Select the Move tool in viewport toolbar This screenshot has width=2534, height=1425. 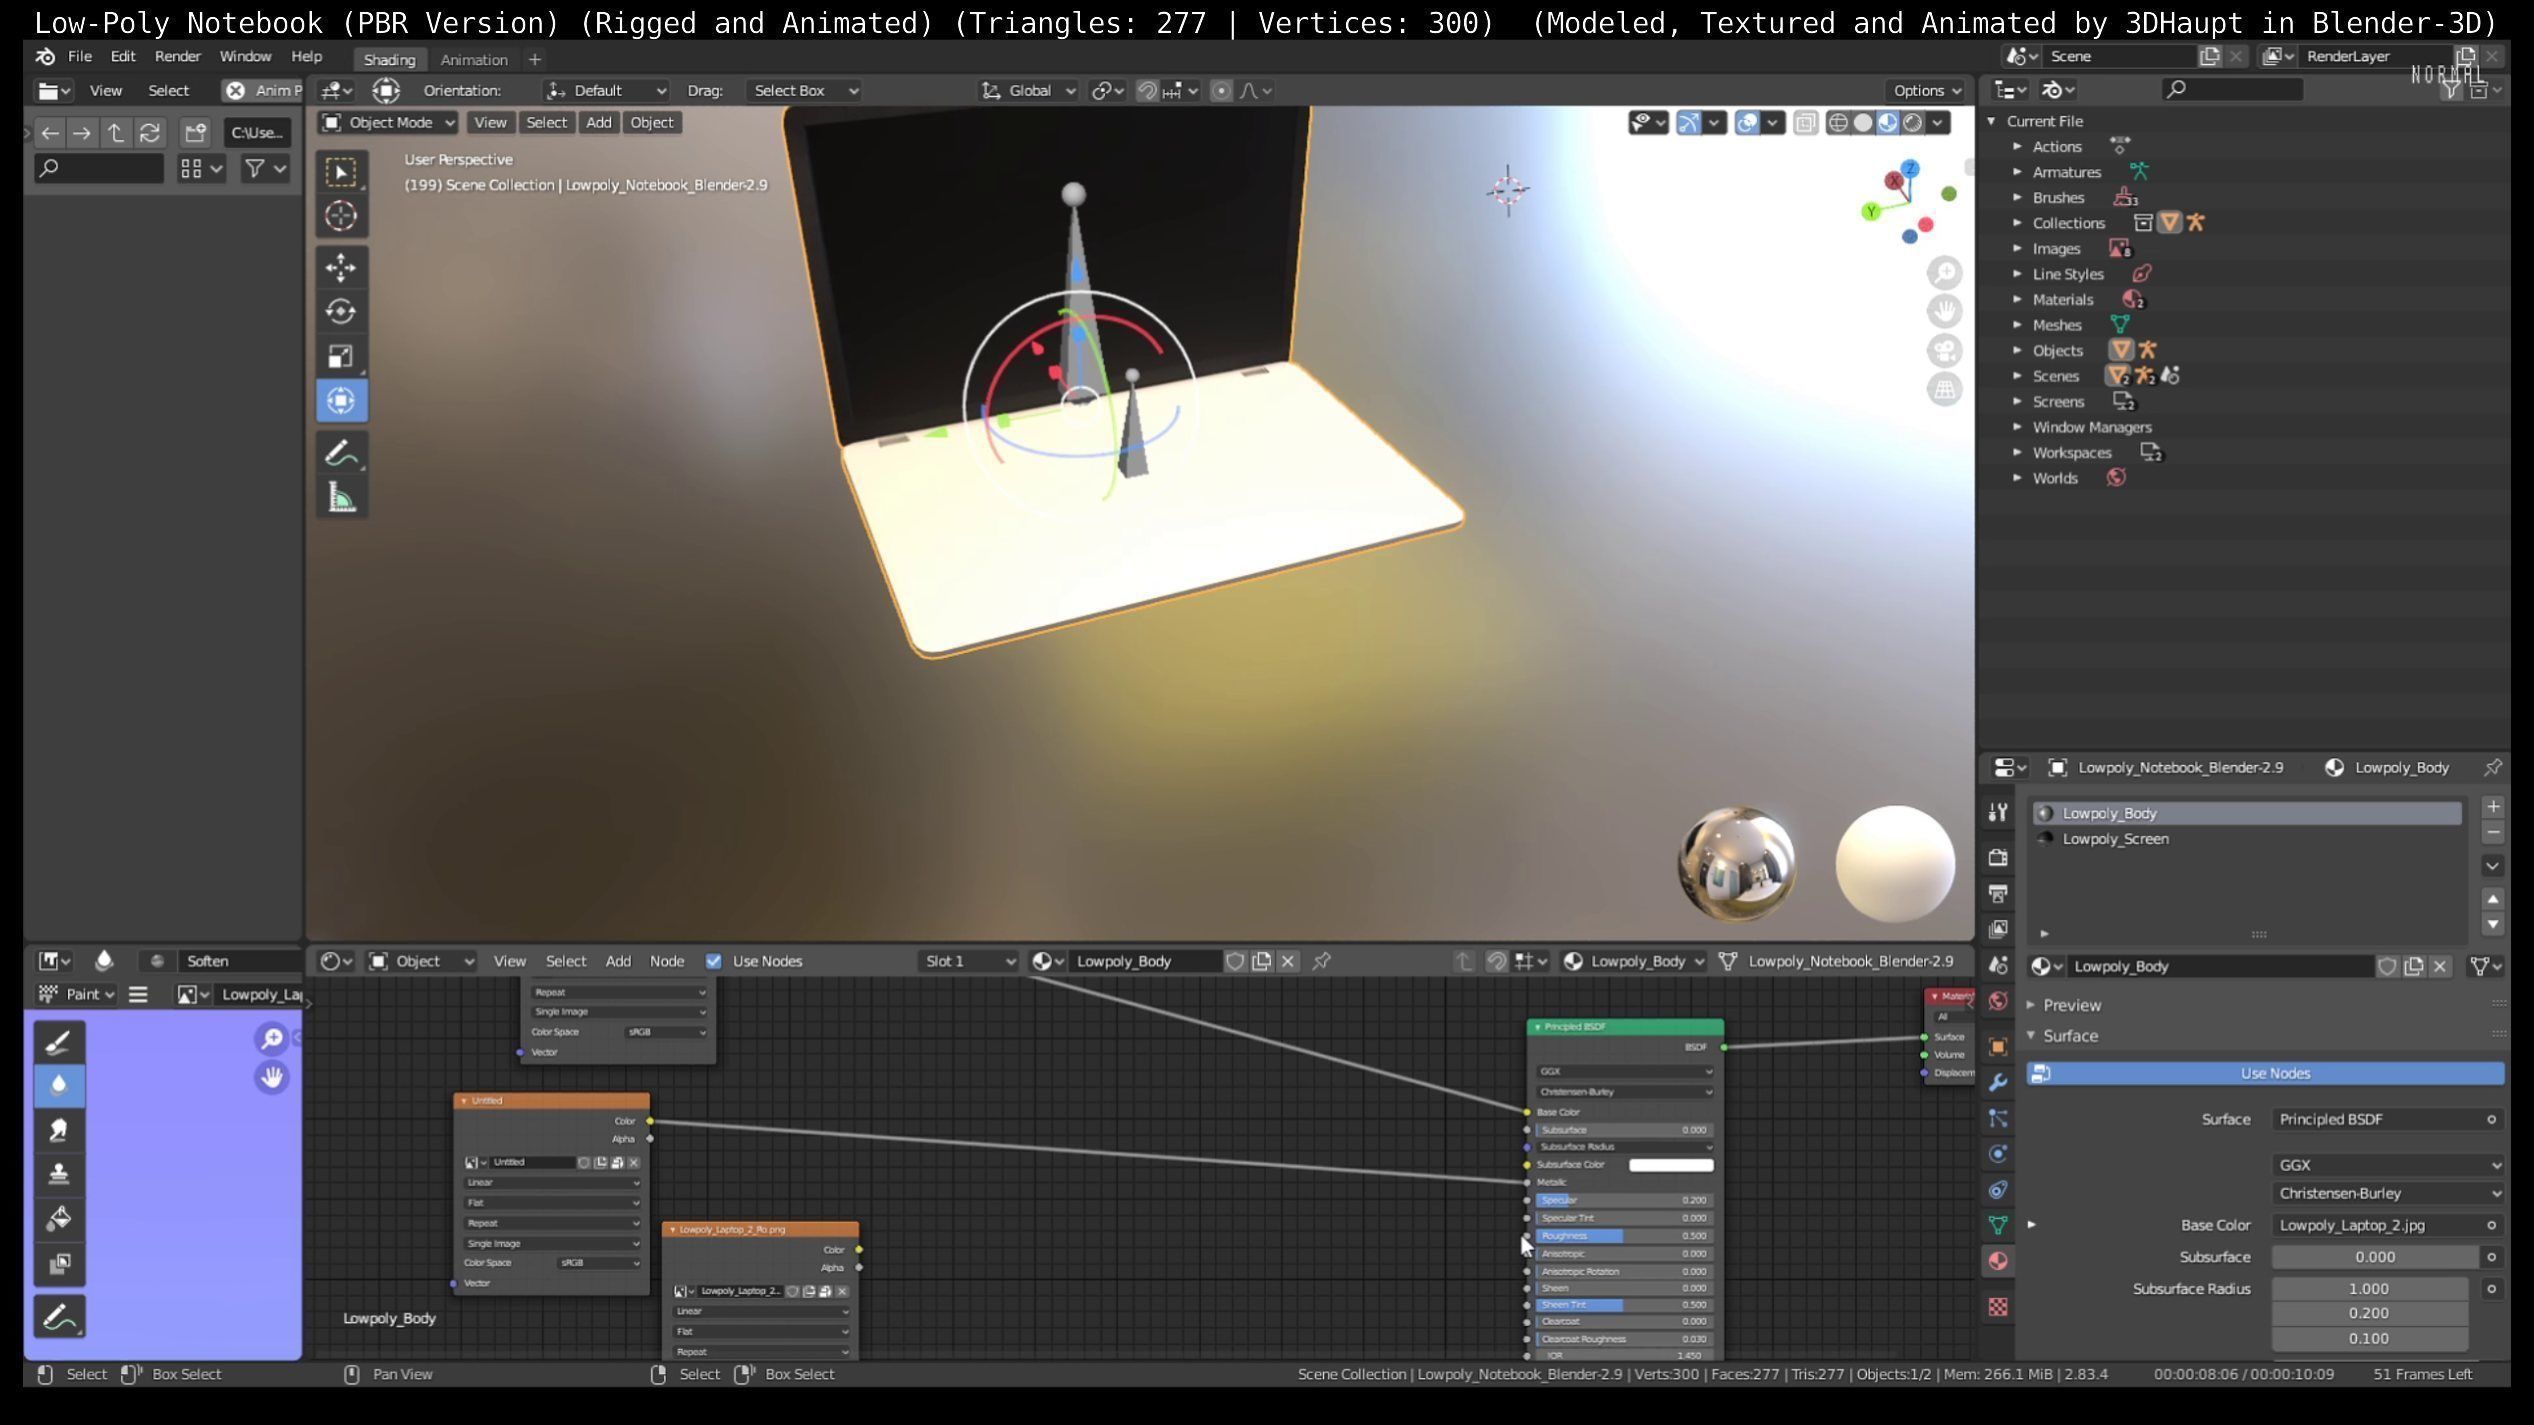point(340,268)
